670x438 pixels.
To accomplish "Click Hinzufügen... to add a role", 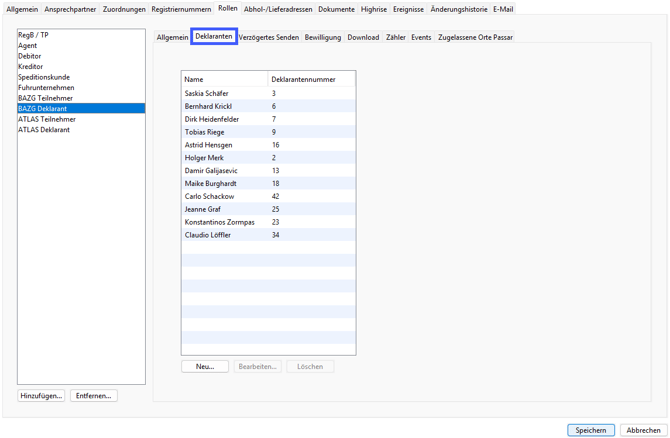I will pyautogui.click(x=41, y=396).
